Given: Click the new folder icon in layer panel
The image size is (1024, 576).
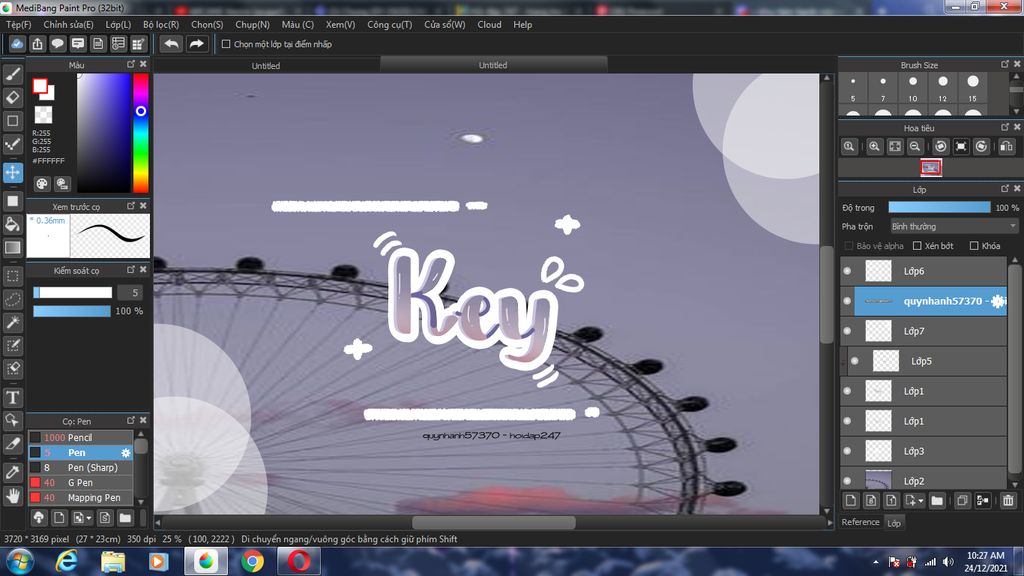Looking at the screenshot, I should tap(937, 501).
